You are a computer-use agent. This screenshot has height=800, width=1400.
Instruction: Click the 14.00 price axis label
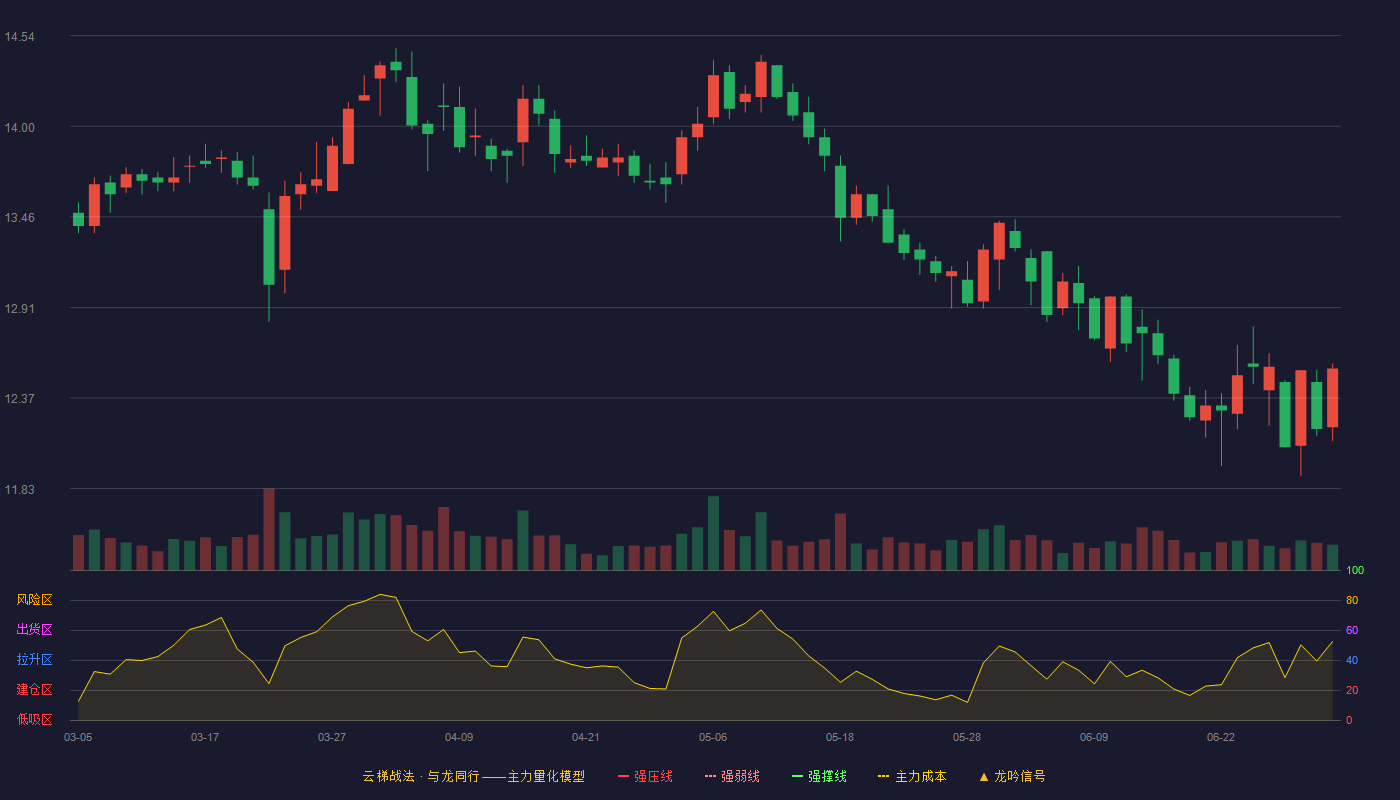pyautogui.click(x=19, y=127)
